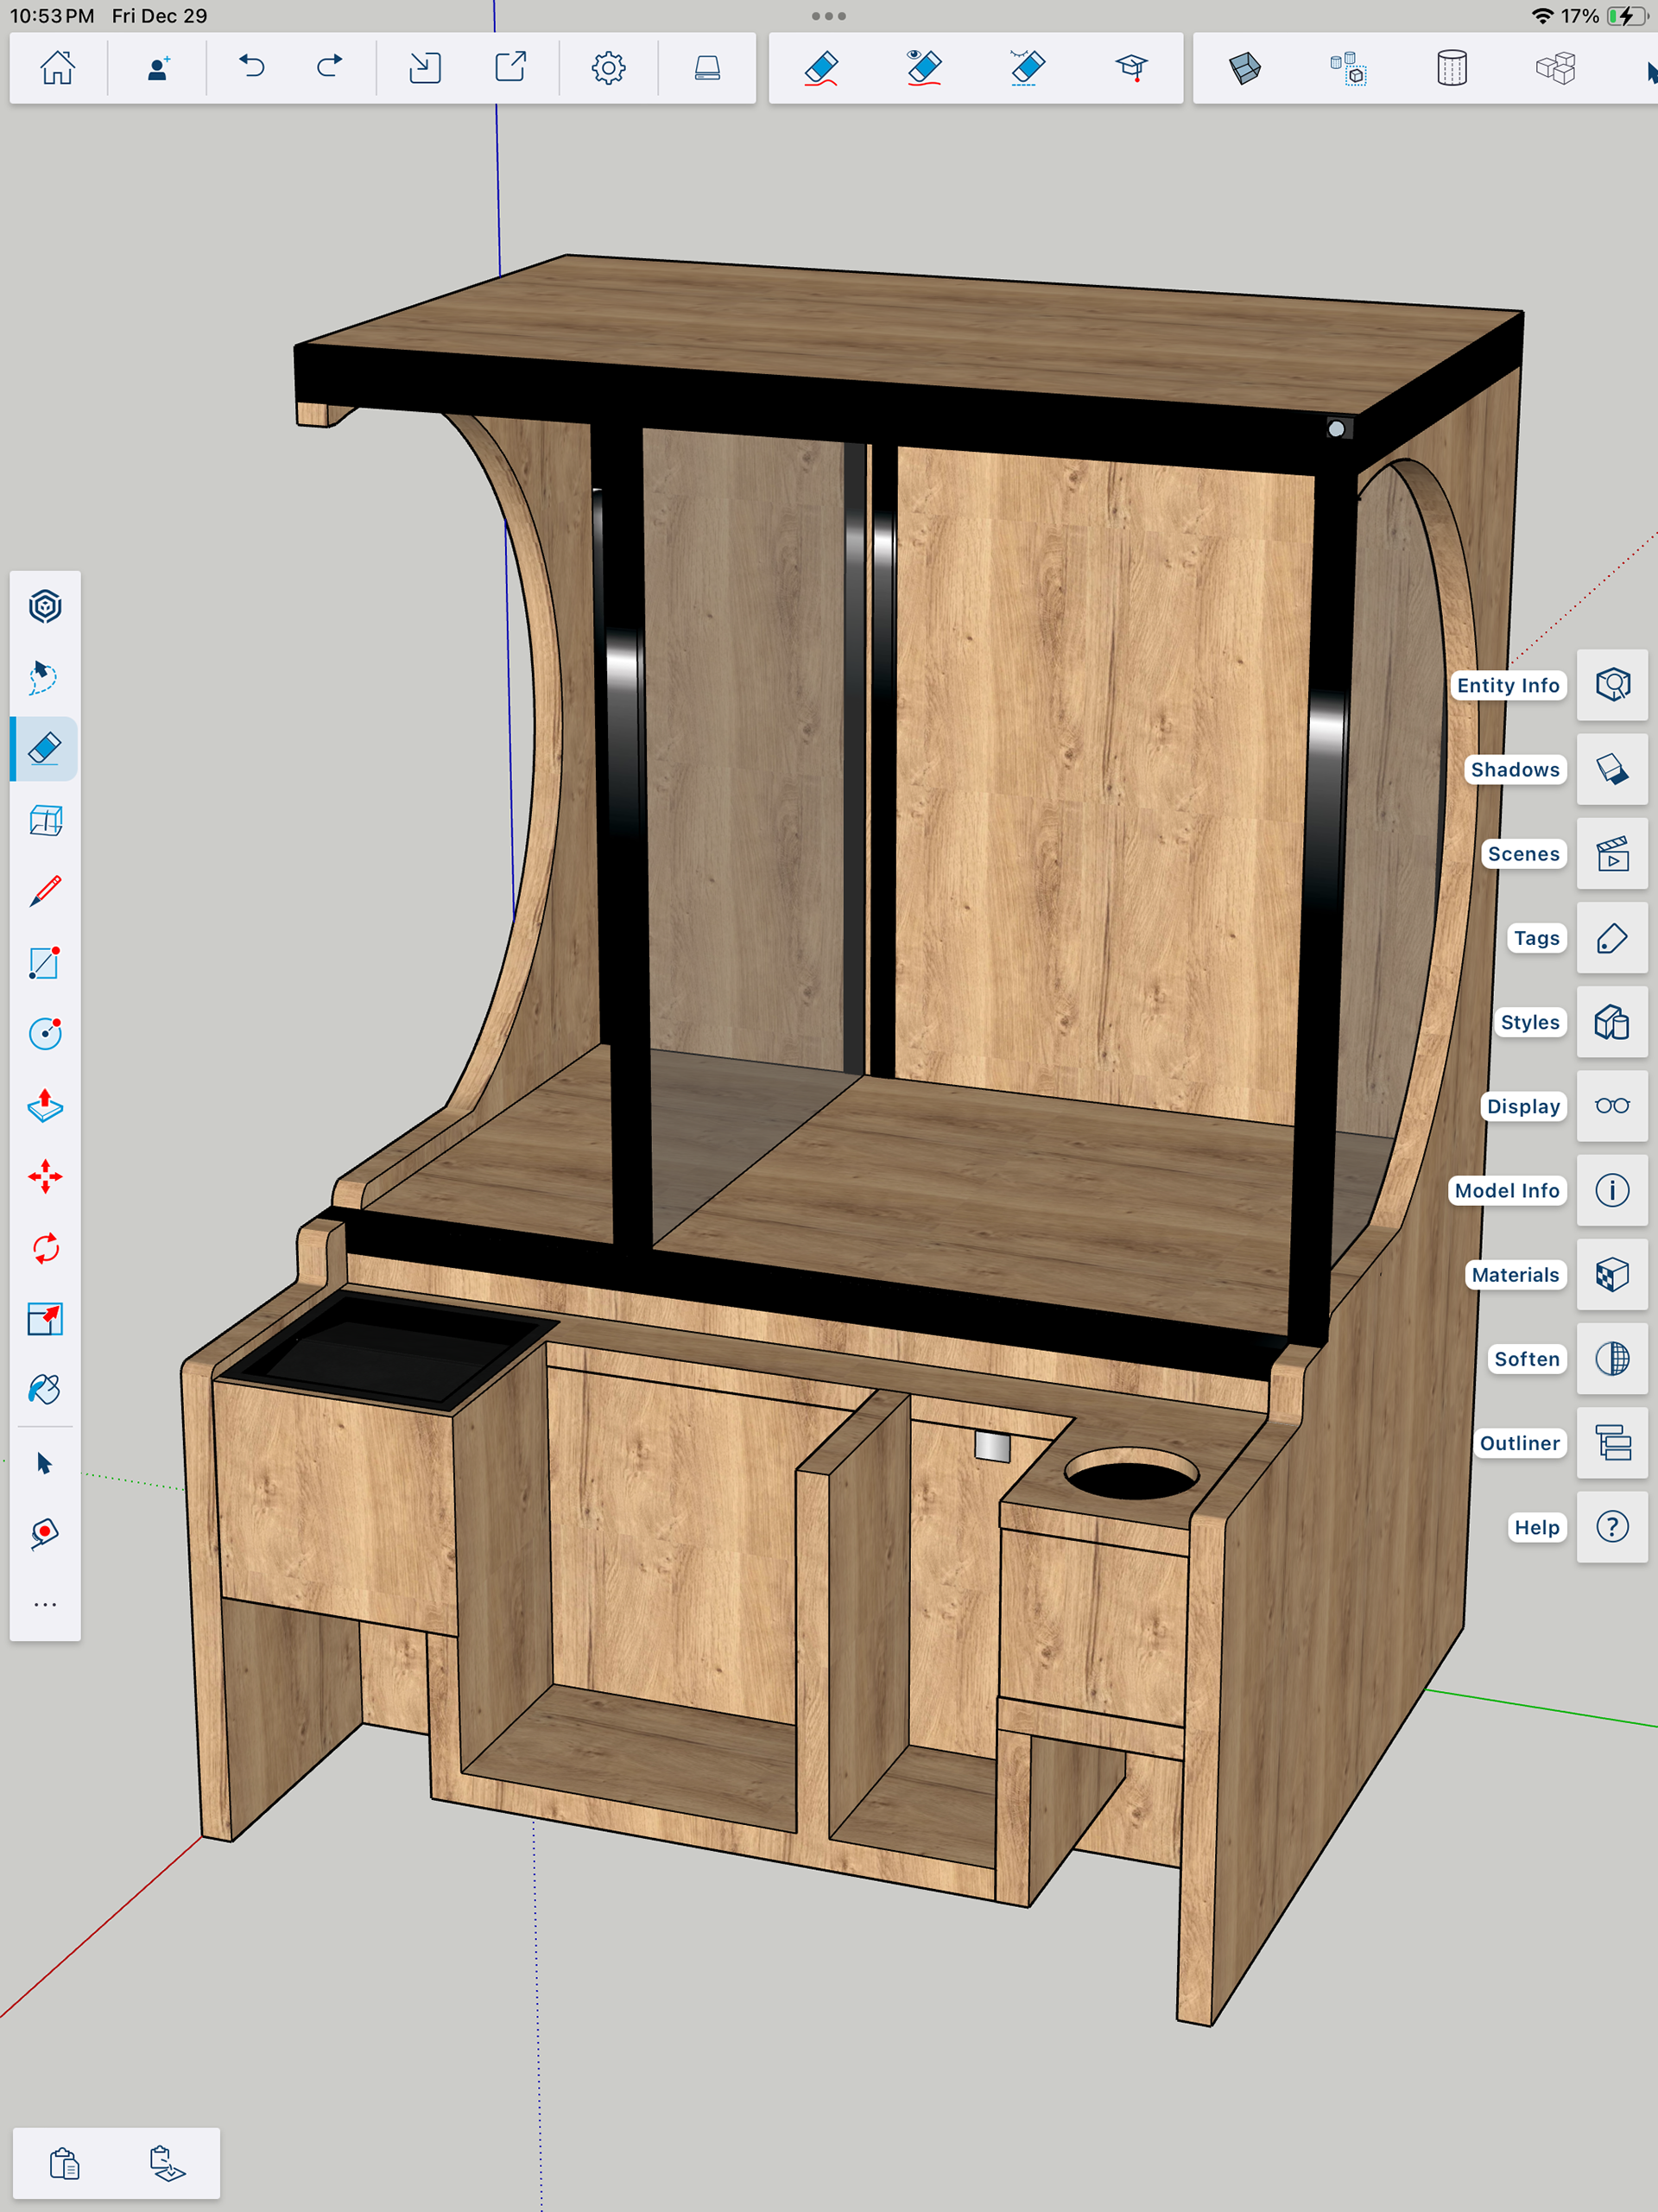Open the Outliner panel
1658x2212 pixels.
tap(1612, 1443)
